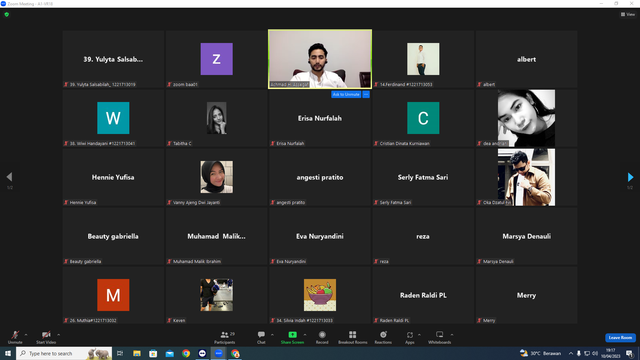Open Mail app from taskbar

click(169, 353)
